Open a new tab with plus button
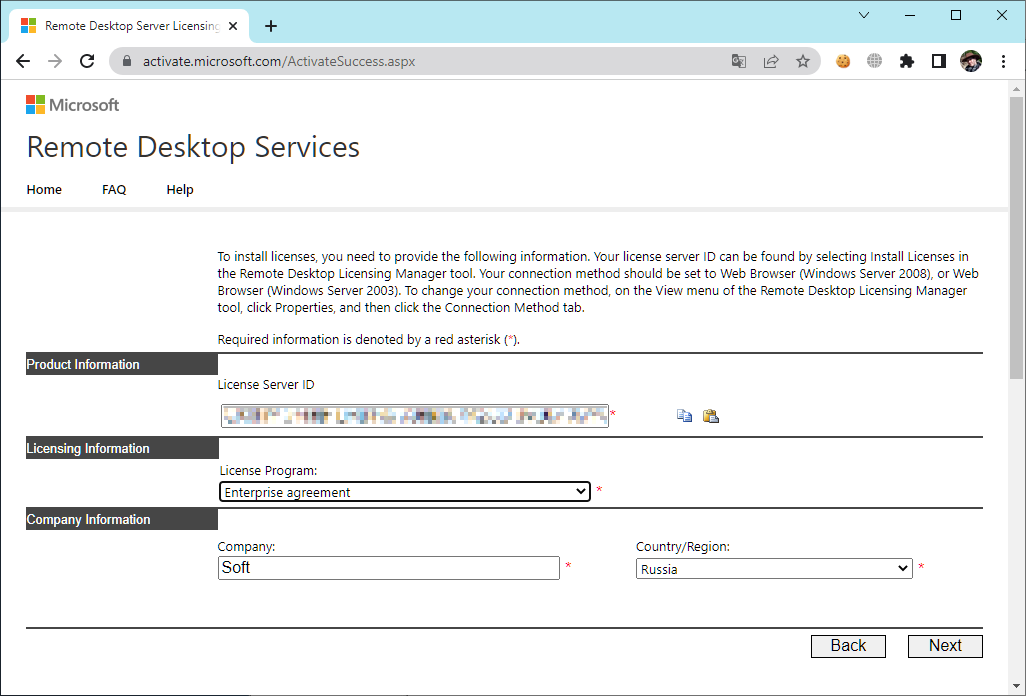 pyautogui.click(x=271, y=26)
